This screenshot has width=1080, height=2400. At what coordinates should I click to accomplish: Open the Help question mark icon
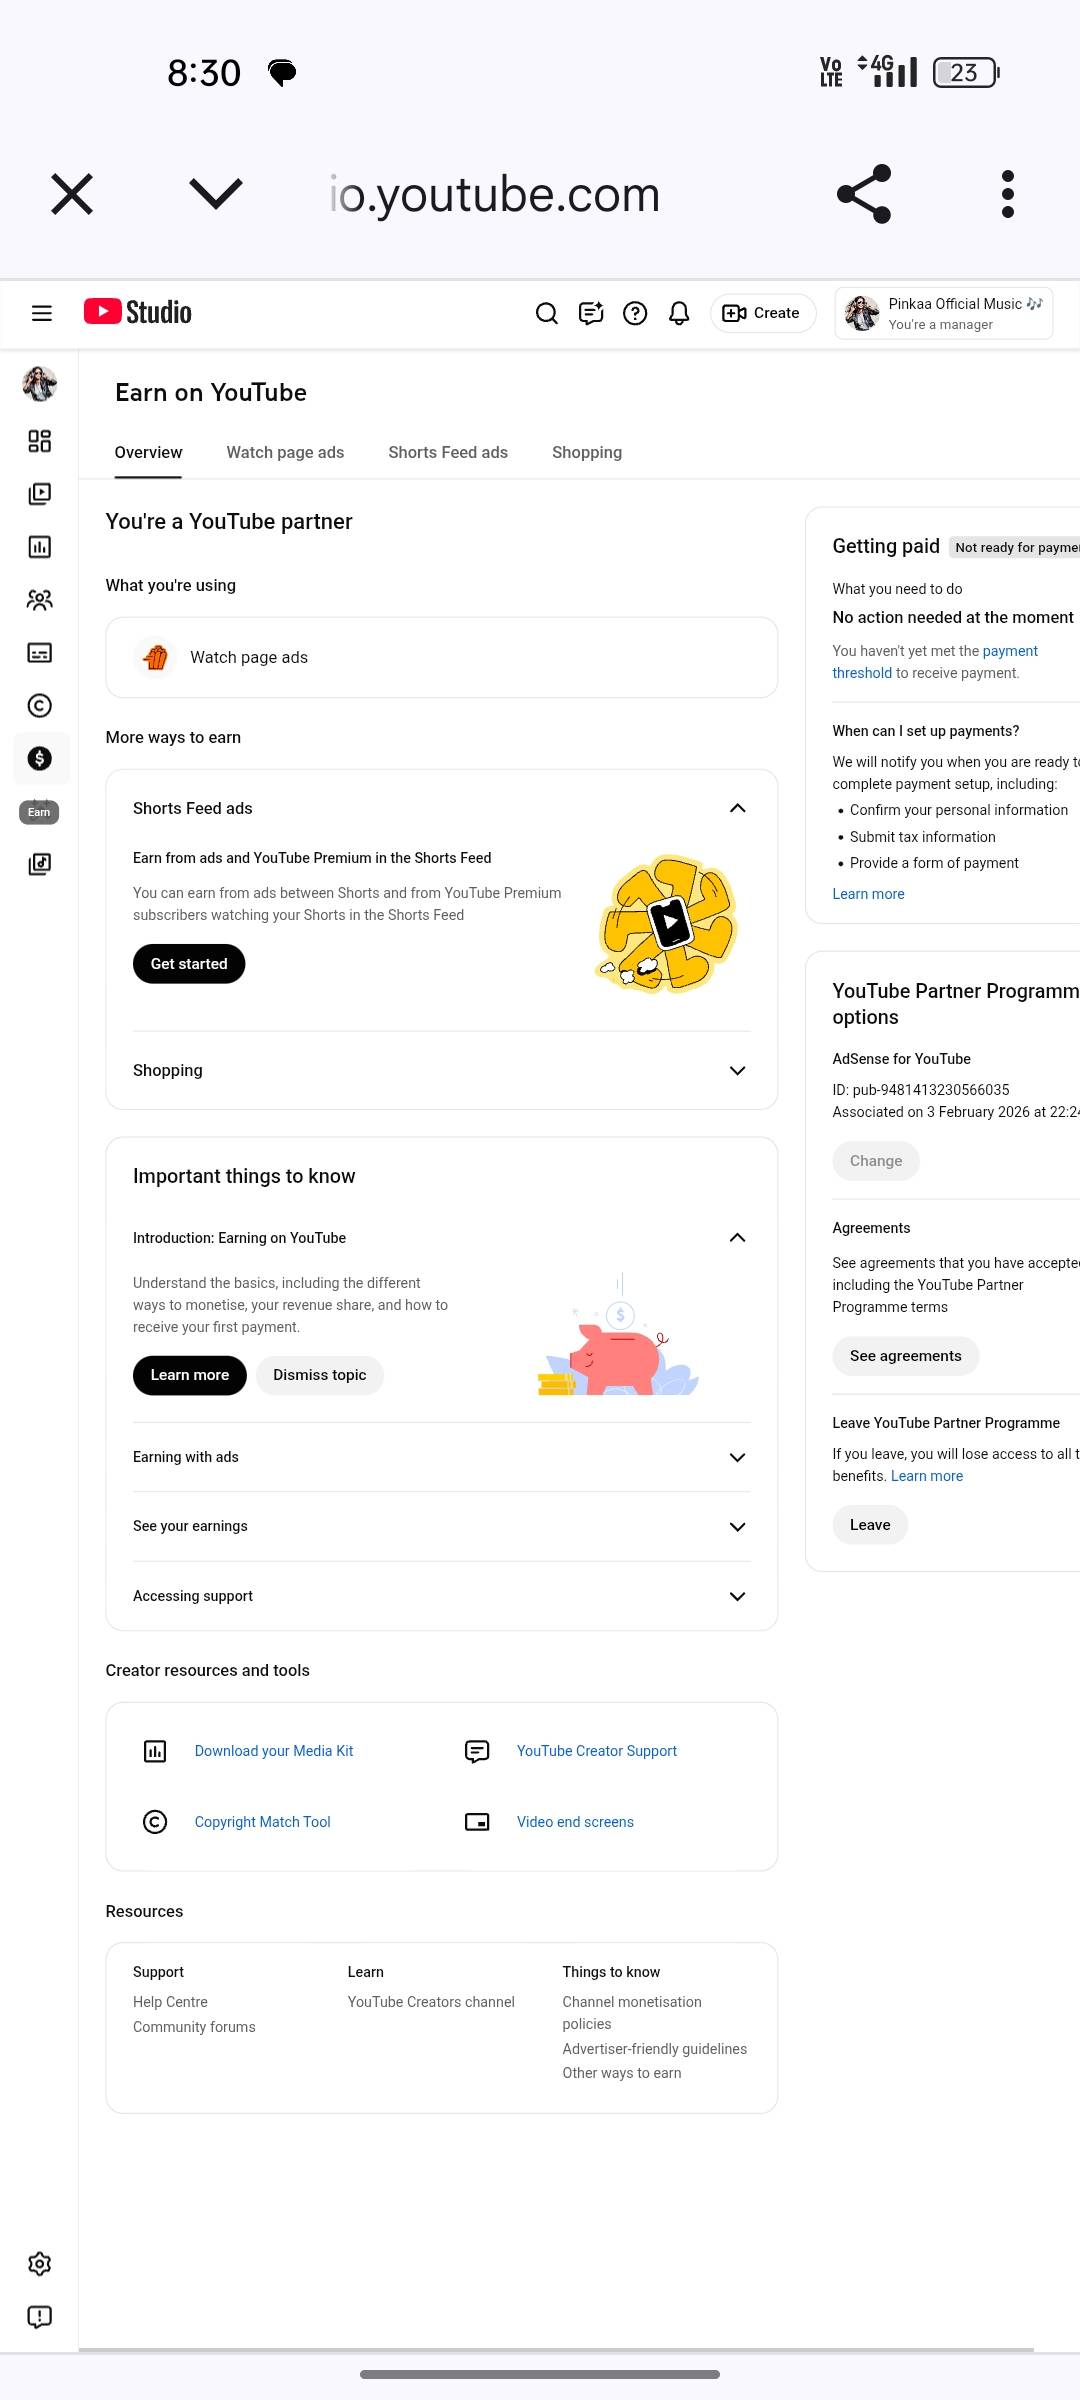(x=635, y=313)
